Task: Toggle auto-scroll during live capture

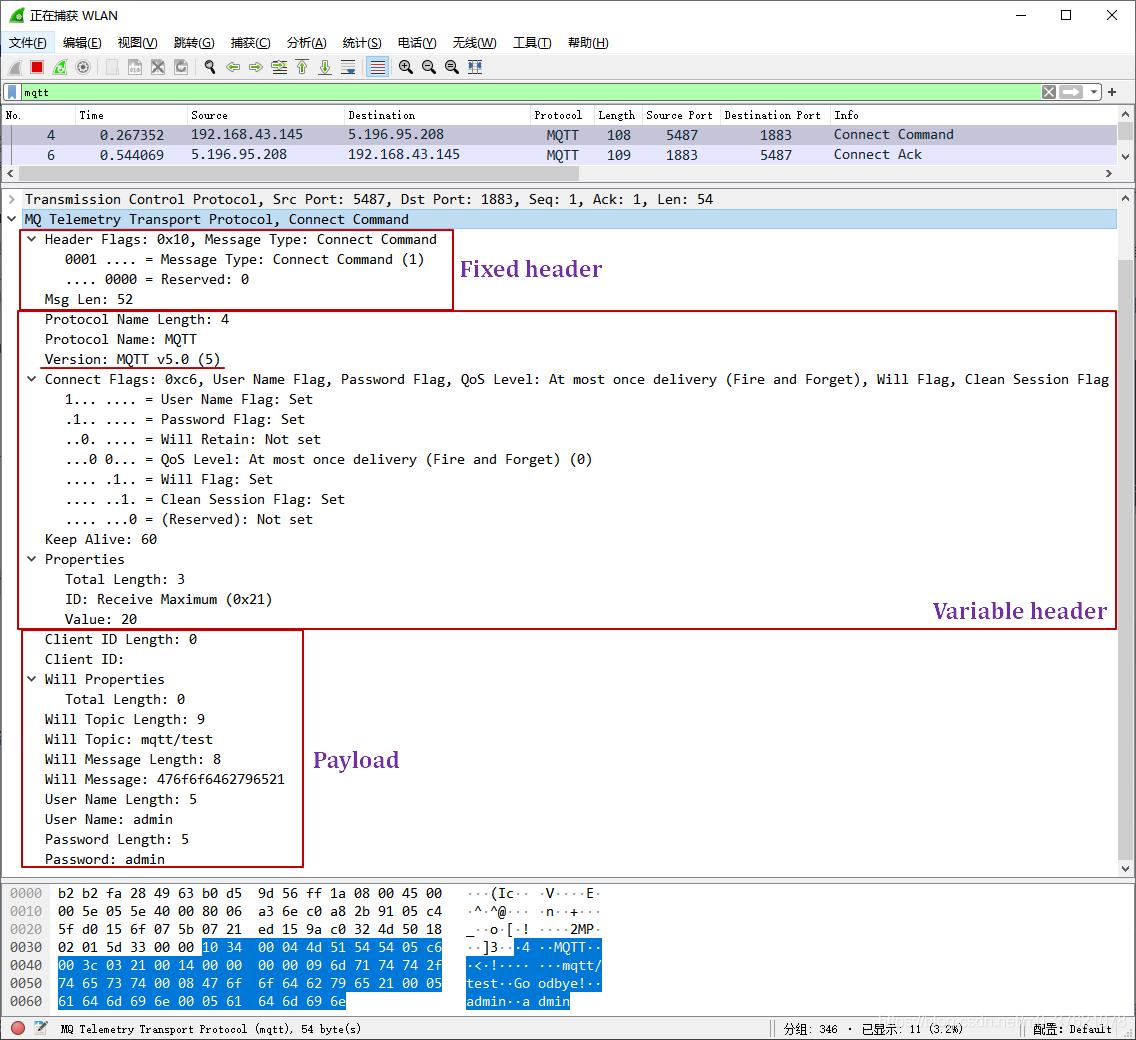Action: point(348,67)
